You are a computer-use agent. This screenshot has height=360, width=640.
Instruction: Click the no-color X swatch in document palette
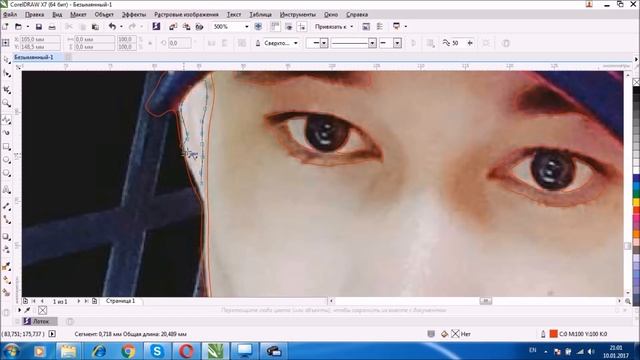42,311
